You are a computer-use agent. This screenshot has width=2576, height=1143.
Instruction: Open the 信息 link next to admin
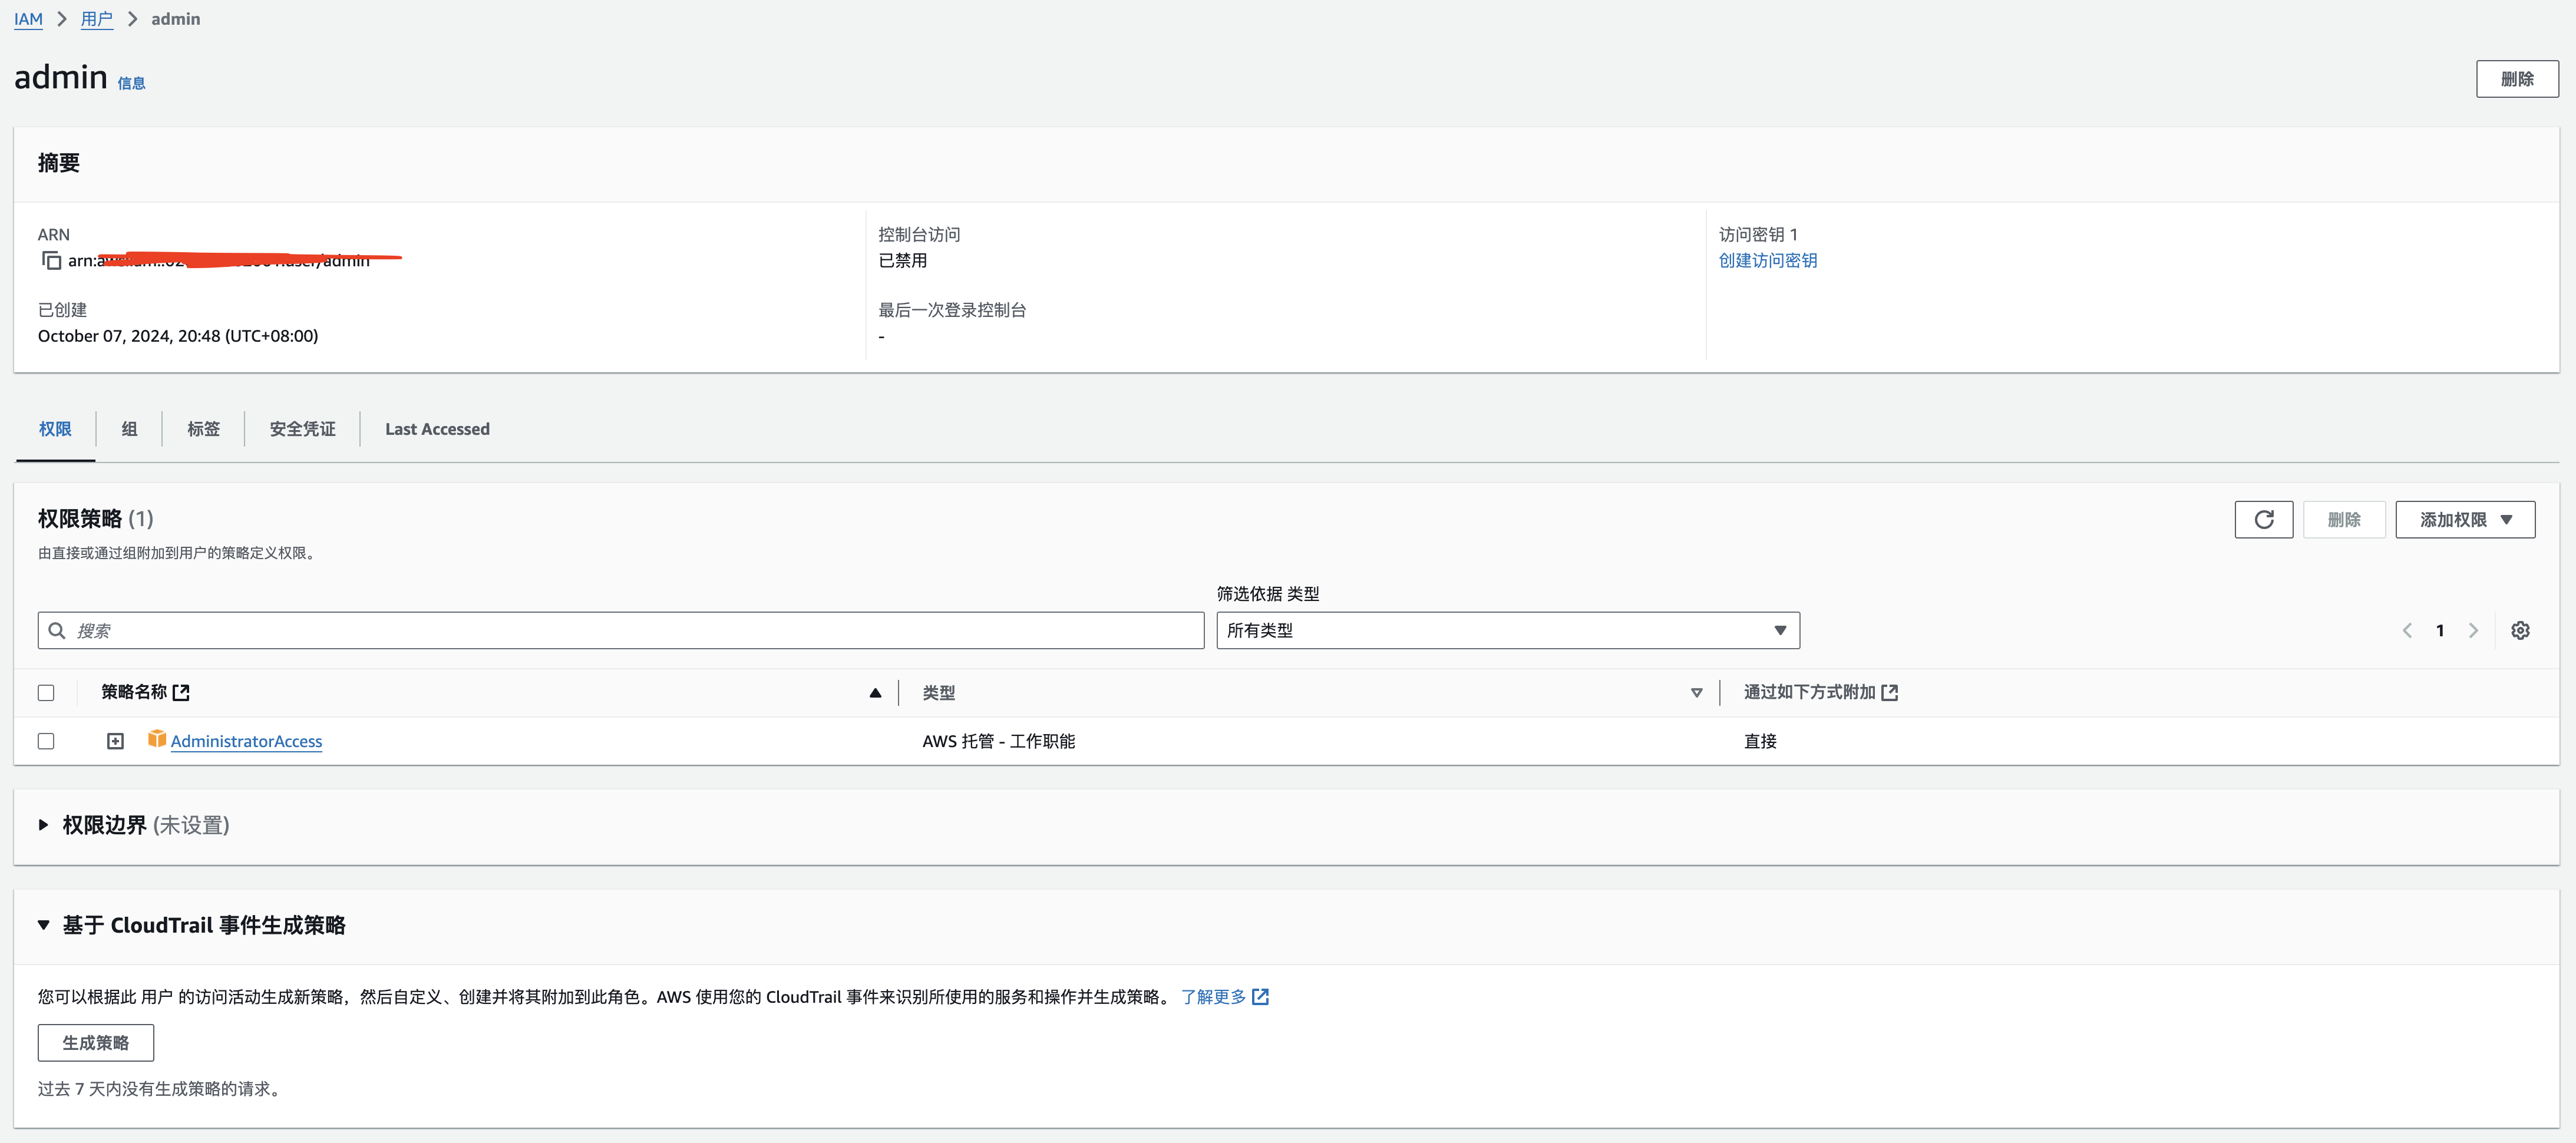pos(131,83)
